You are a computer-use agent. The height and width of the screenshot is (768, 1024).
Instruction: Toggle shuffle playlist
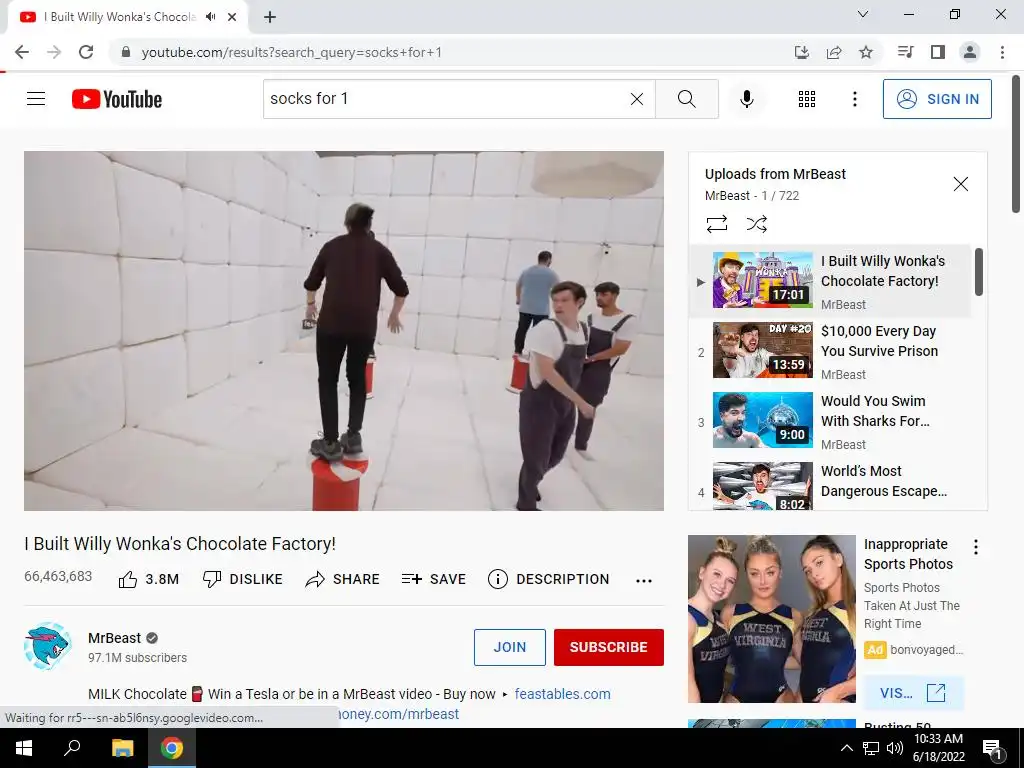point(757,224)
